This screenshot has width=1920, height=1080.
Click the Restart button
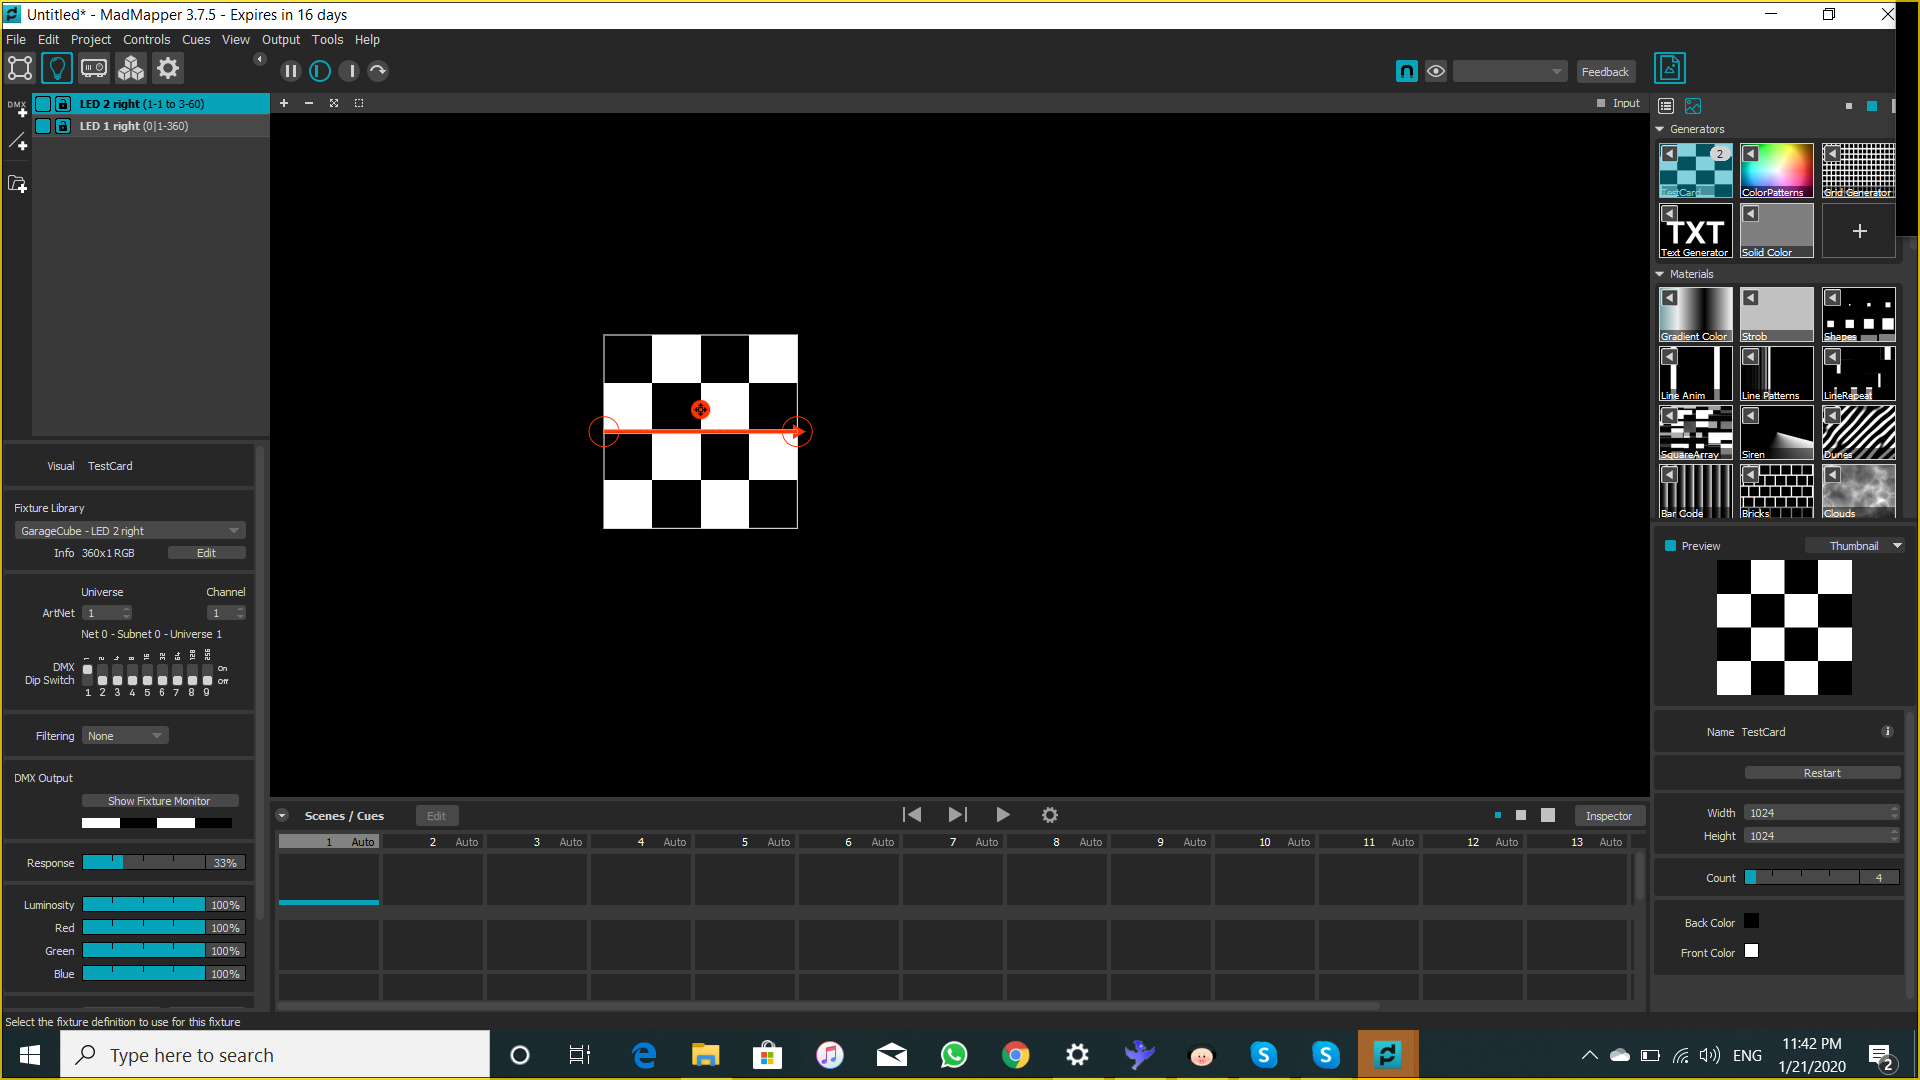(x=1822, y=773)
